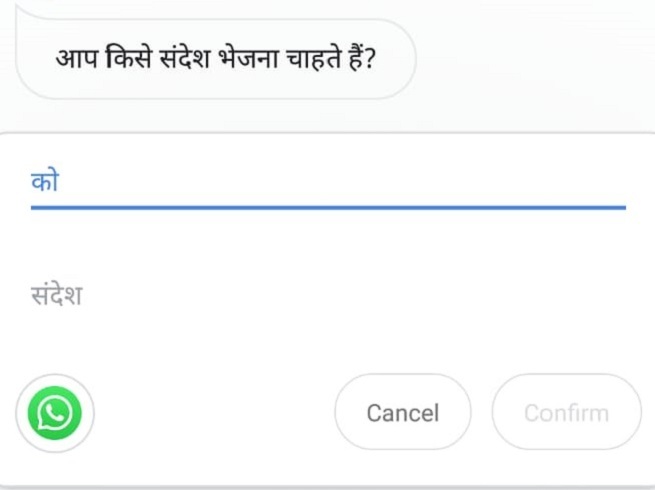Place cursor in the संदेश text box
Viewport: 655px width, 490px height.
(x=328, y=296)
